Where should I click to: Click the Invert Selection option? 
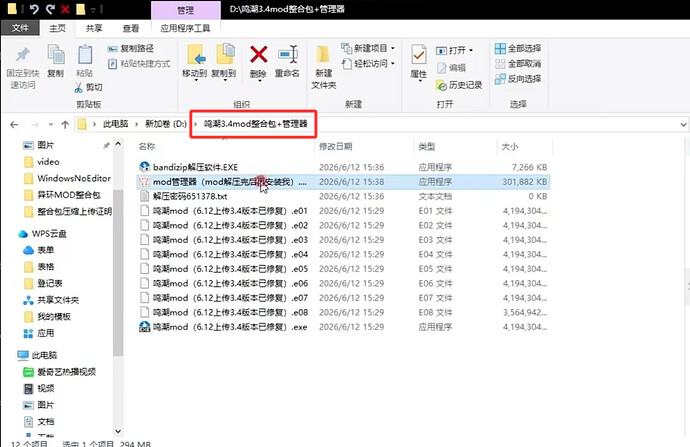(x=518, y=79)
